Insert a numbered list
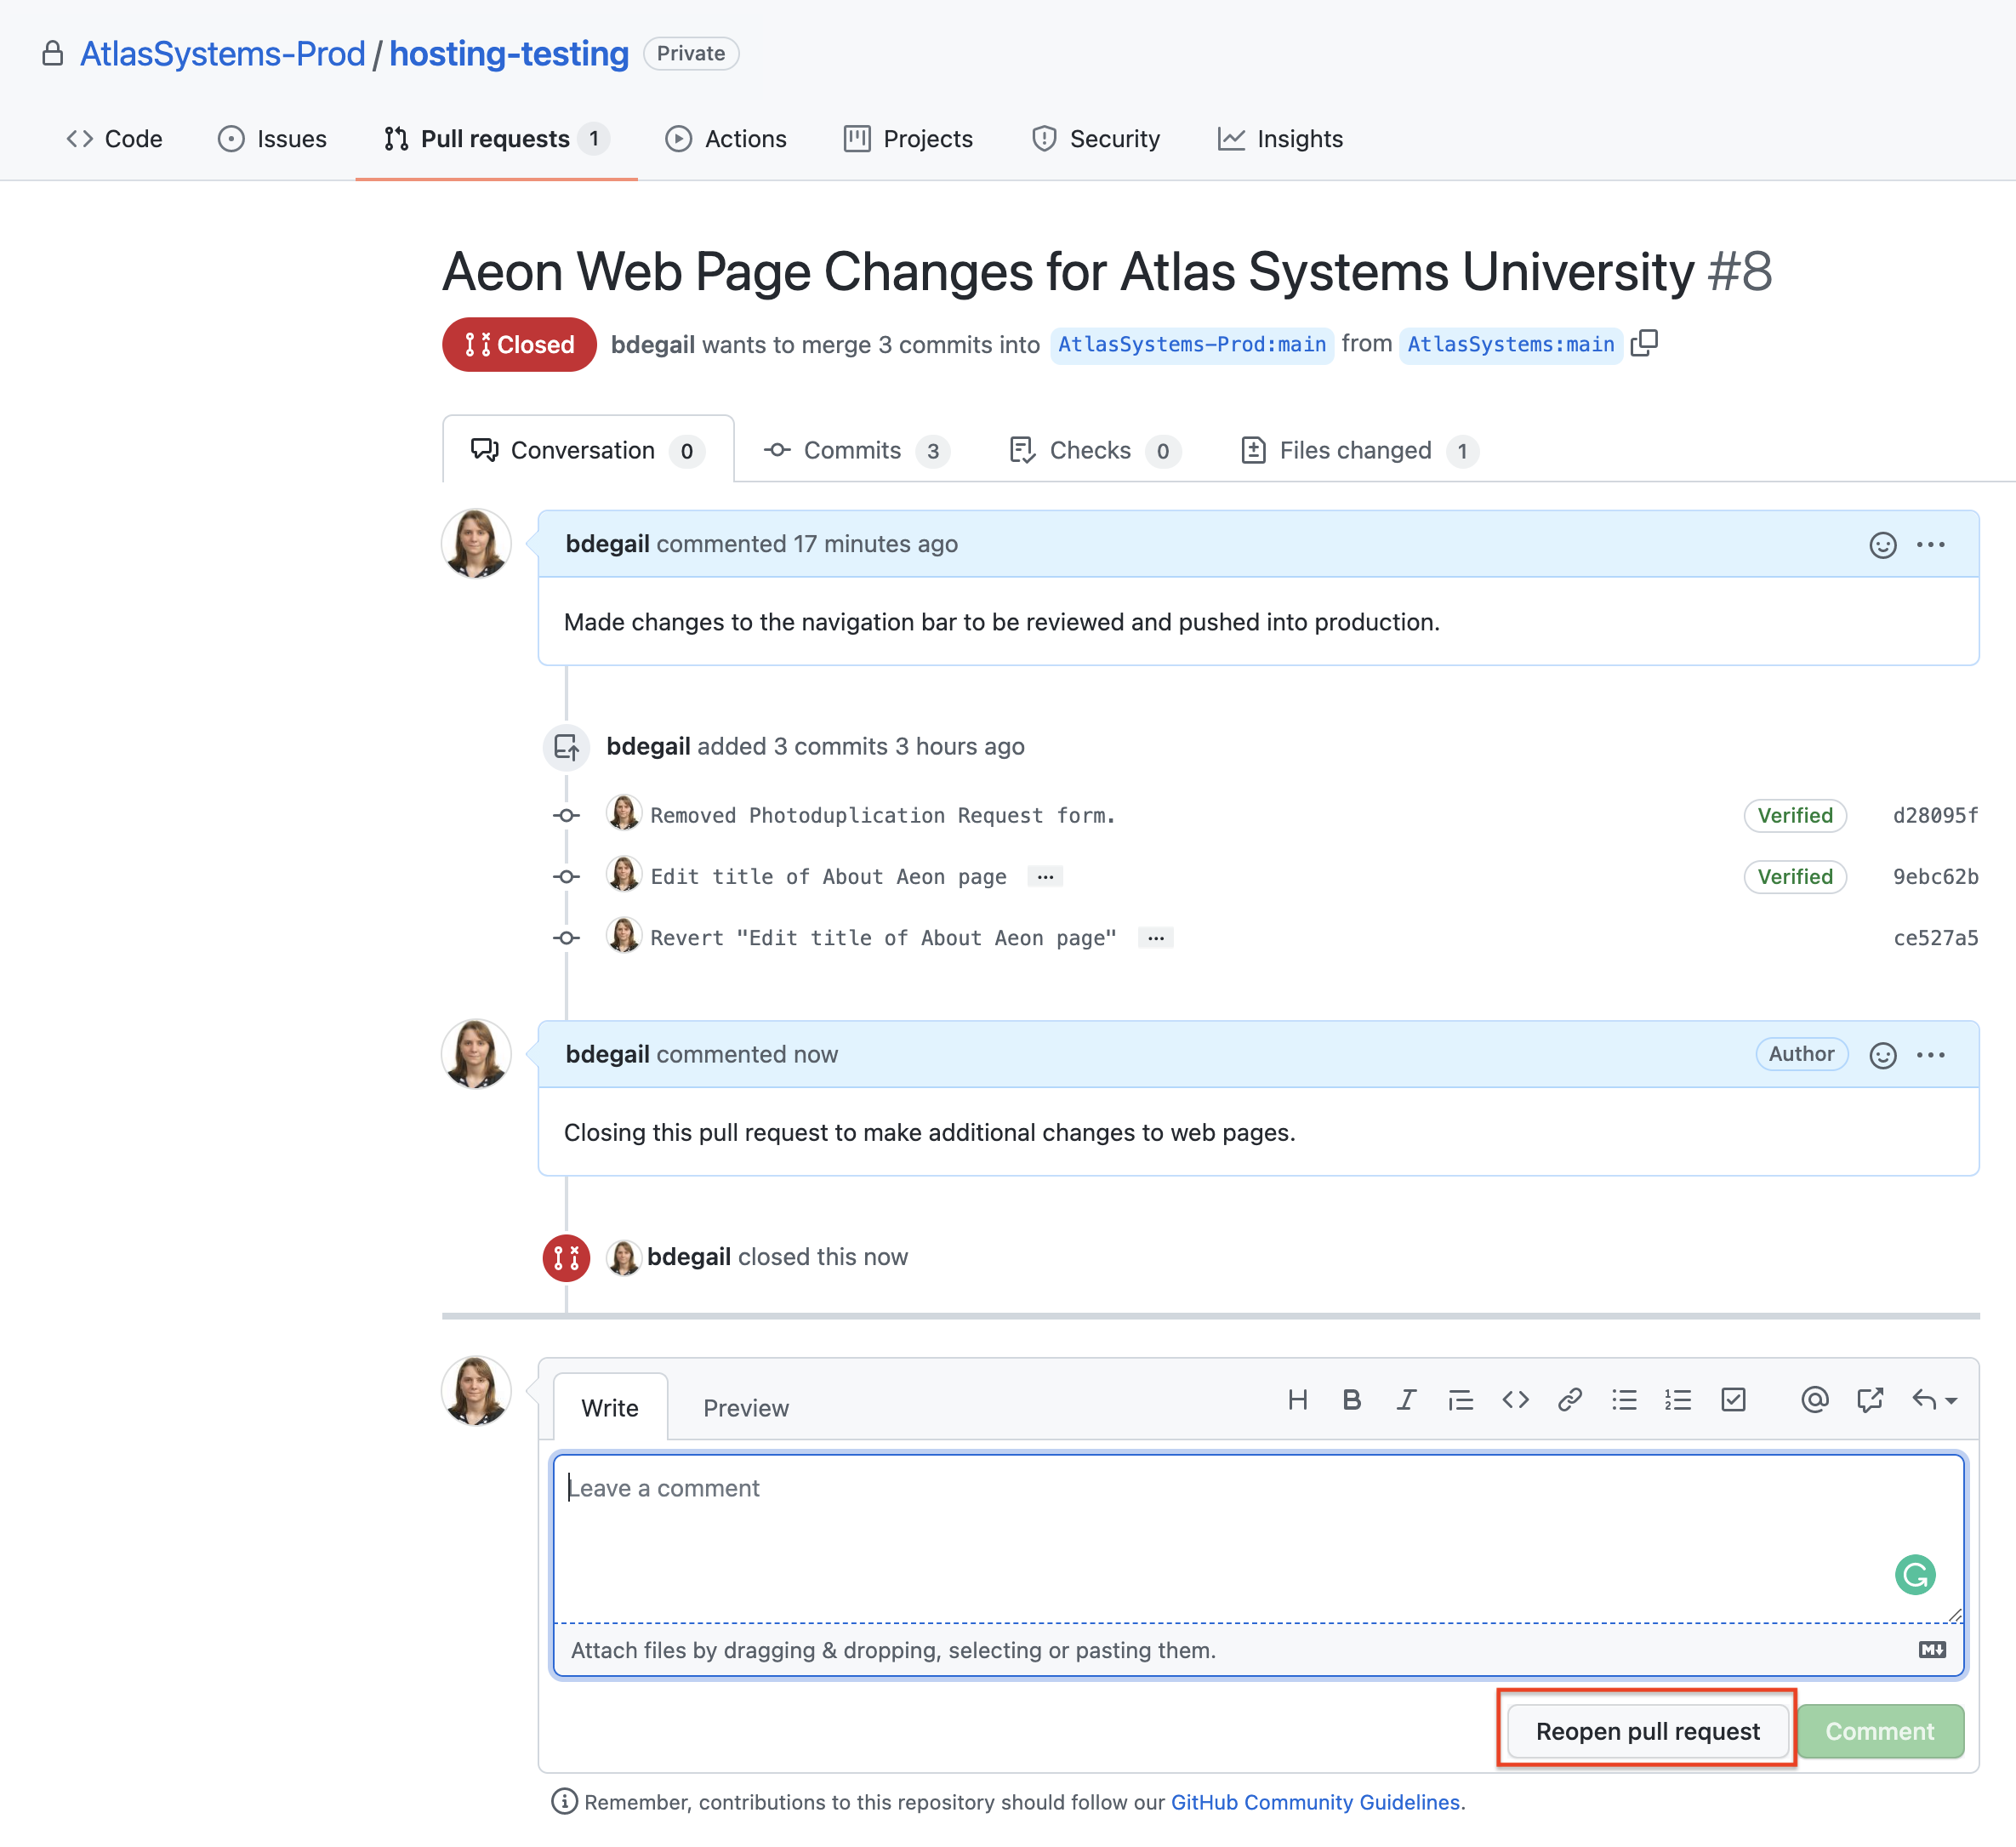This screenshot has width=2016, height=1847. tap(1678, 1400)
